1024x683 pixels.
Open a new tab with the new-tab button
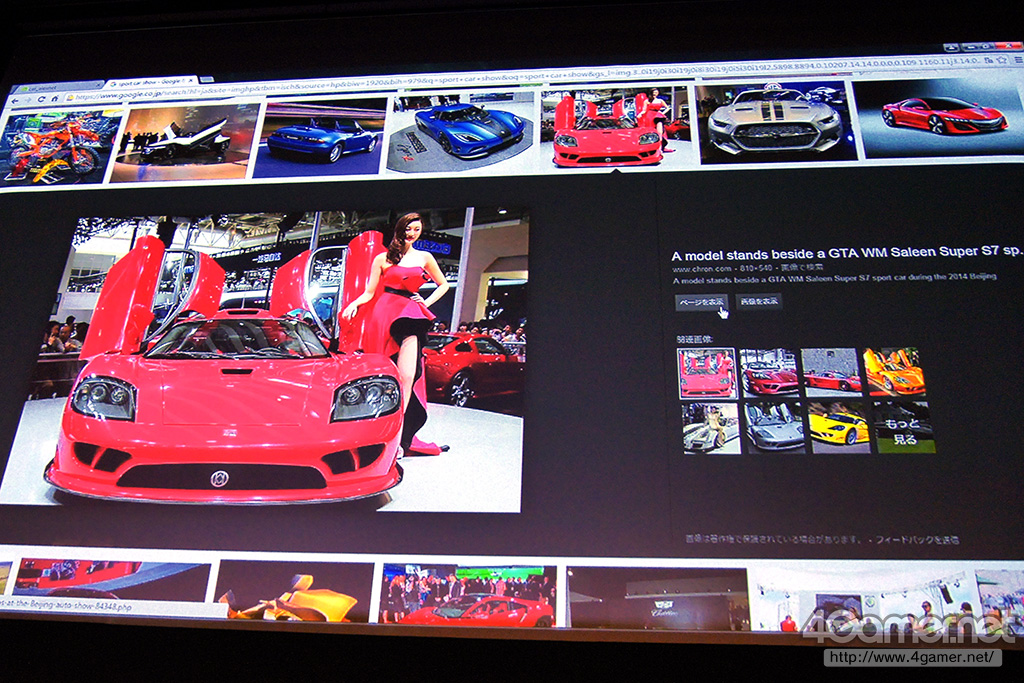207,80
